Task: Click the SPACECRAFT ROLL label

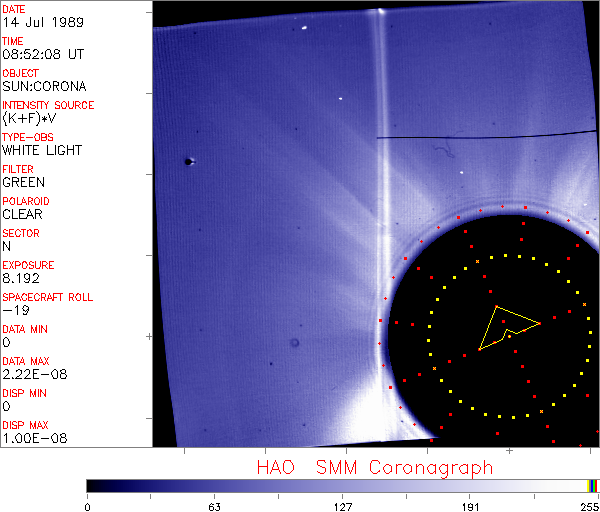Action: tap(48, 297)
